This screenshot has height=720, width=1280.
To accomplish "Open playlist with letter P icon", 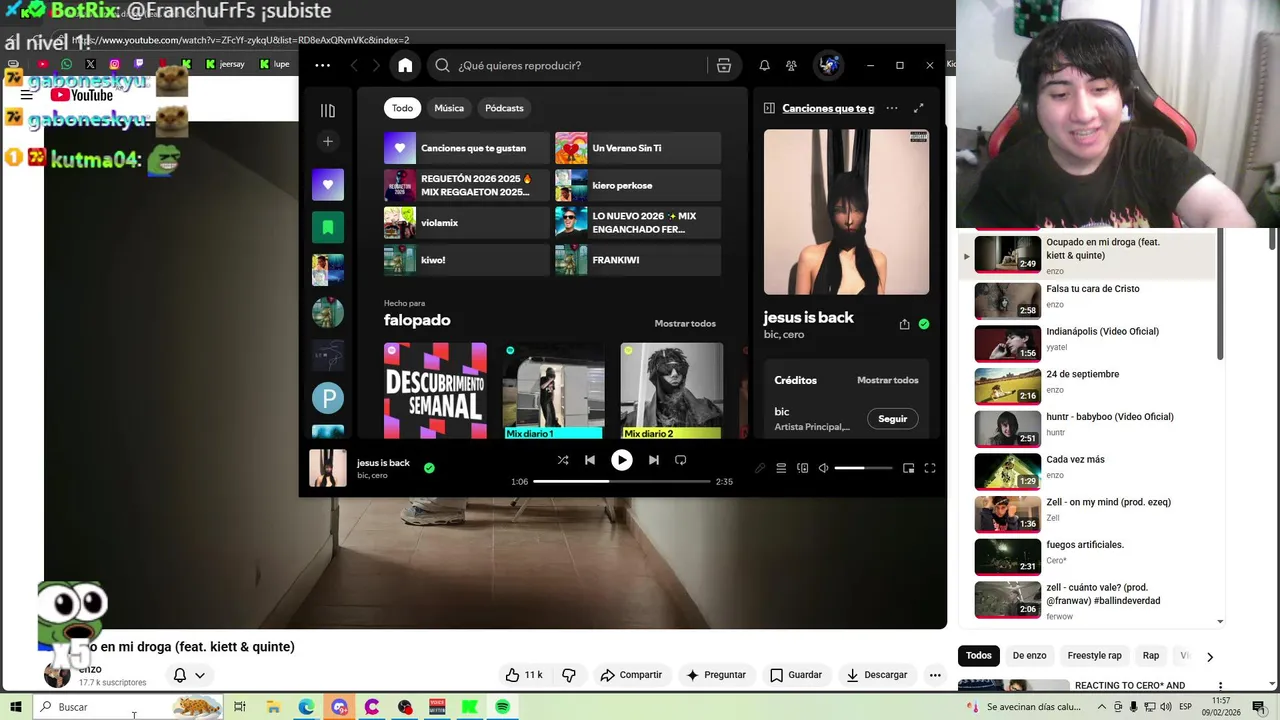I will [x=328, y=398].
